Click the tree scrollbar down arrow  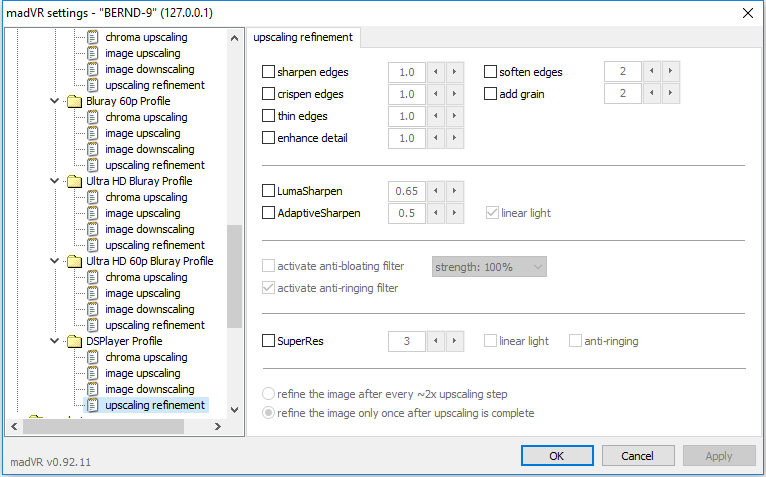[234, 410]
